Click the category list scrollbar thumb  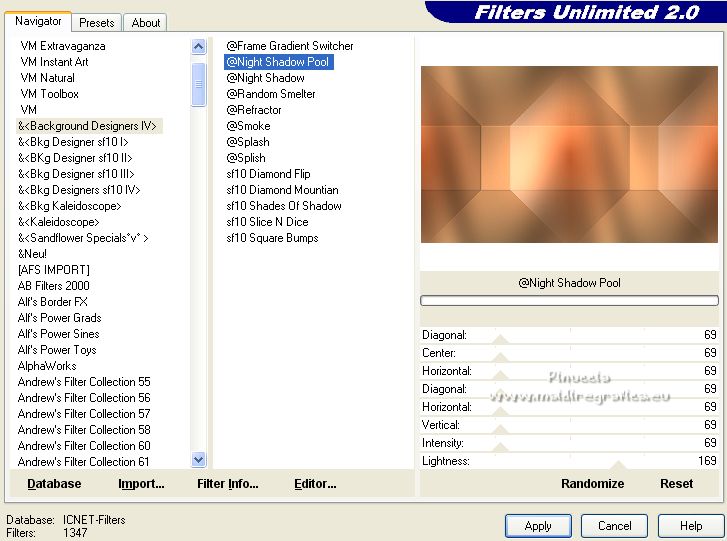pyautogui.click(x=198, y=84)
